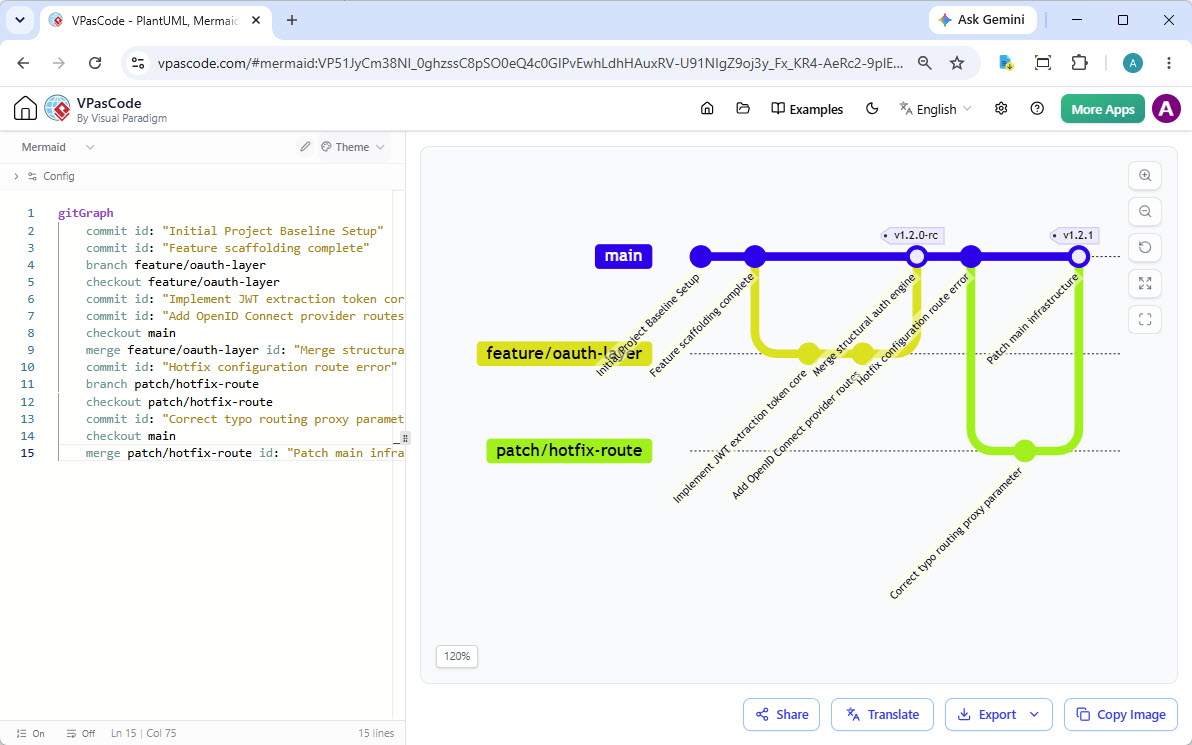The width and height of the screenshot is (1192, 745).
Task: Open the Mermaid language dropdown
Action: 58,147
